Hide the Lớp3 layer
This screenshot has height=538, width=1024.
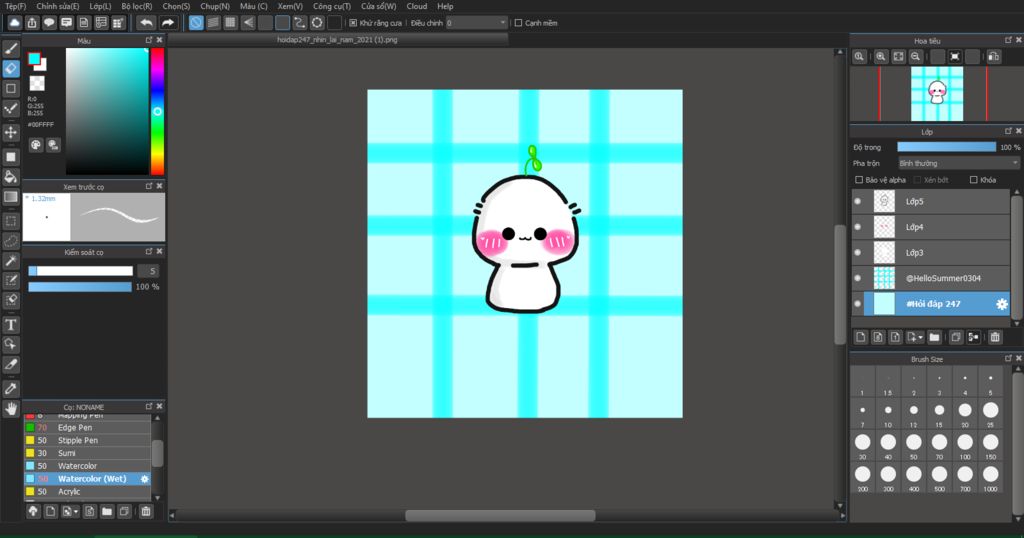click(x=857, y=252)
